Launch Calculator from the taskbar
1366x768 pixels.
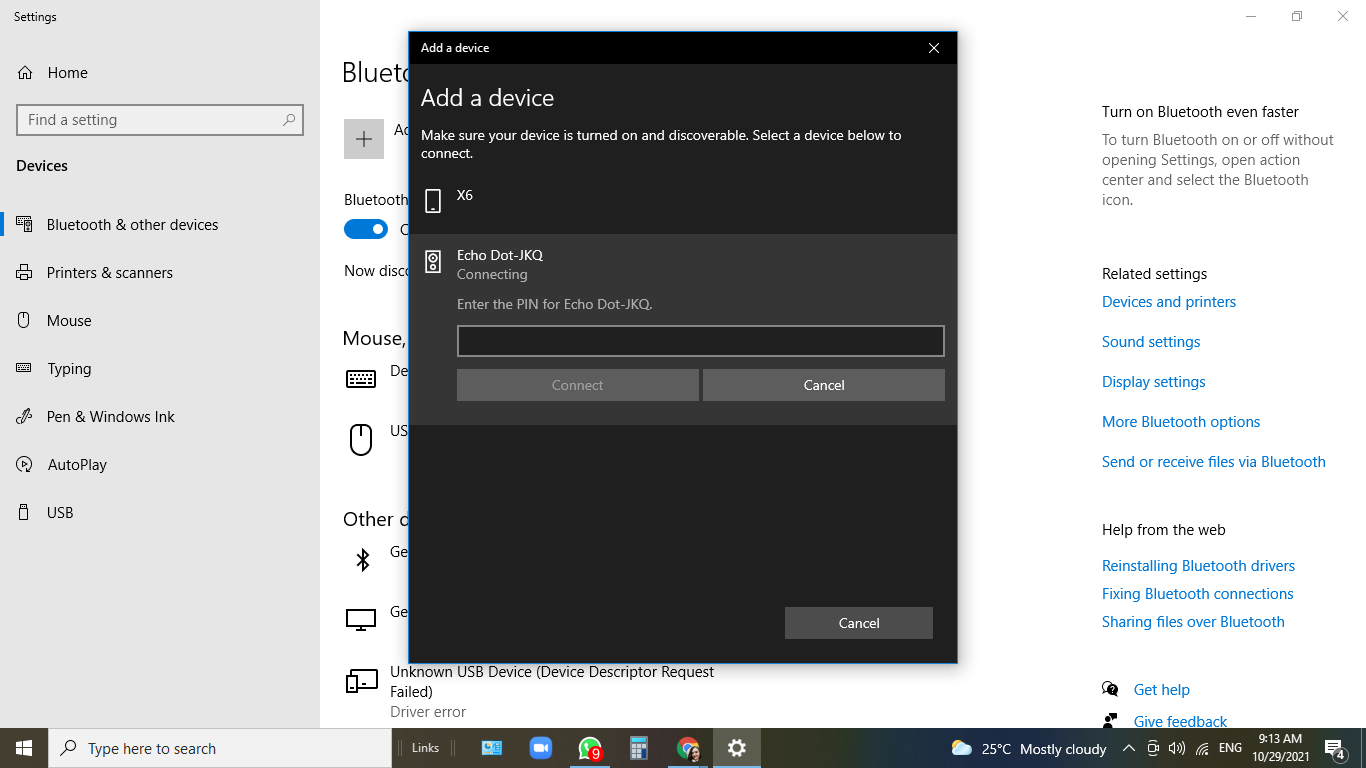coord(639,748)
